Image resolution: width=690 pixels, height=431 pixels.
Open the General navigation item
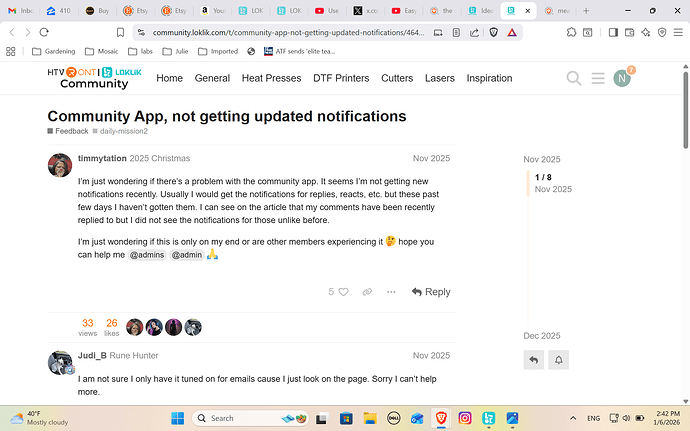(x=212, y=78)
